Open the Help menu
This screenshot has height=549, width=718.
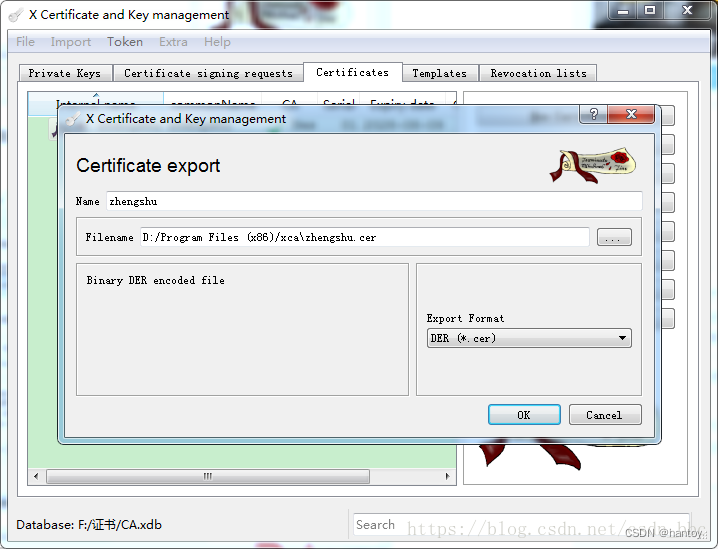click(x=217, y=42)
